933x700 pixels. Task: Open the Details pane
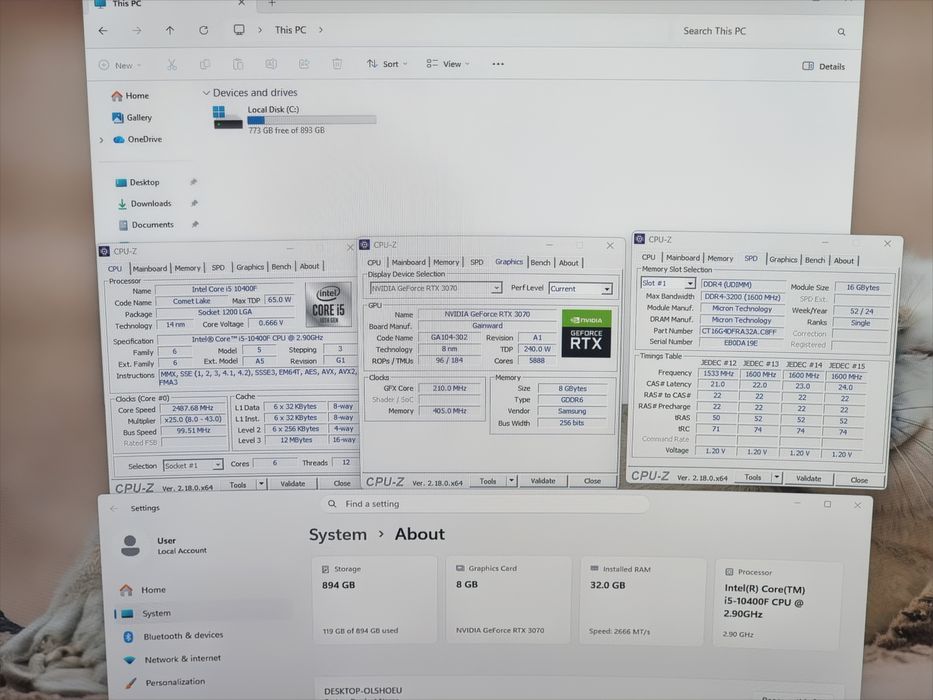(824, 66)
